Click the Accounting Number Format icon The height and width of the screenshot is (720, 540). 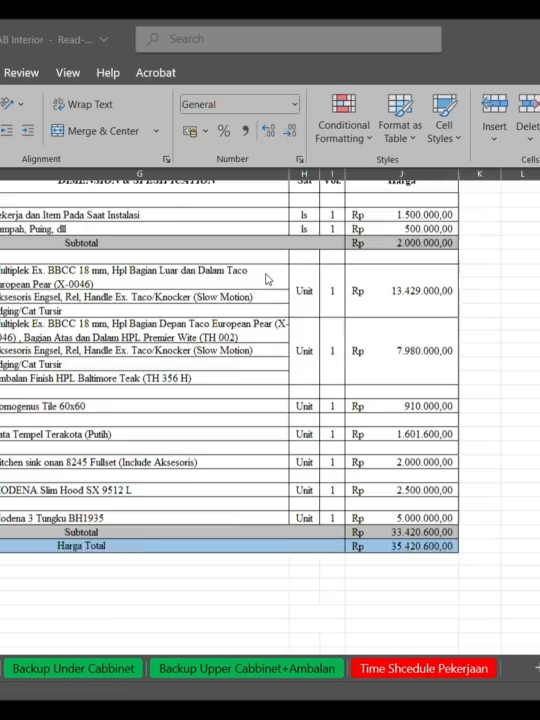191,131
